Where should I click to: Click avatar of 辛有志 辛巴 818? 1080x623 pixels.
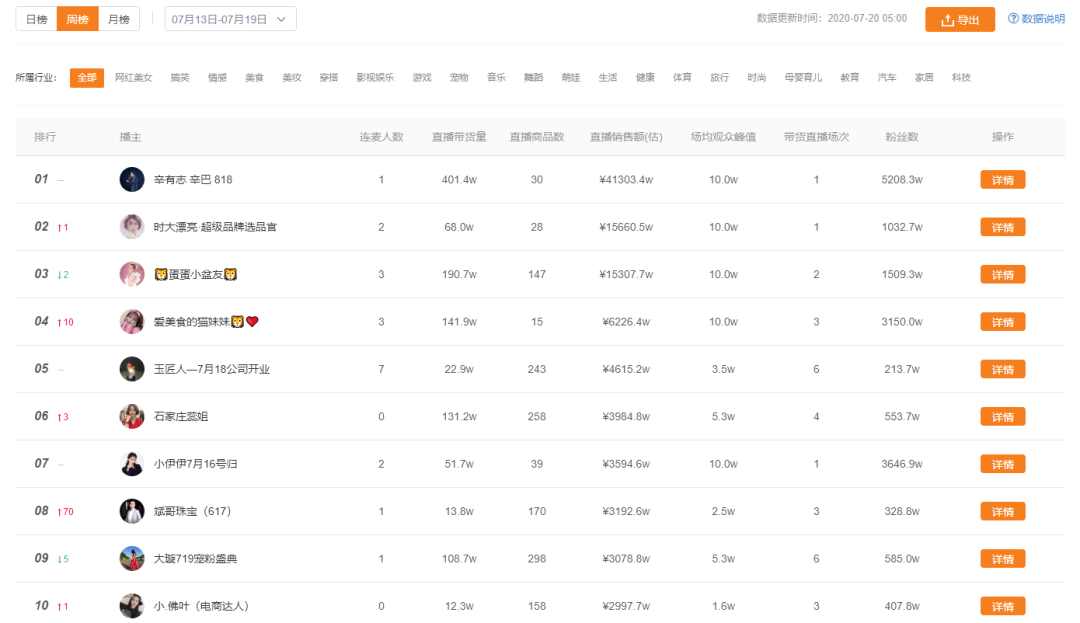point(132,180)
